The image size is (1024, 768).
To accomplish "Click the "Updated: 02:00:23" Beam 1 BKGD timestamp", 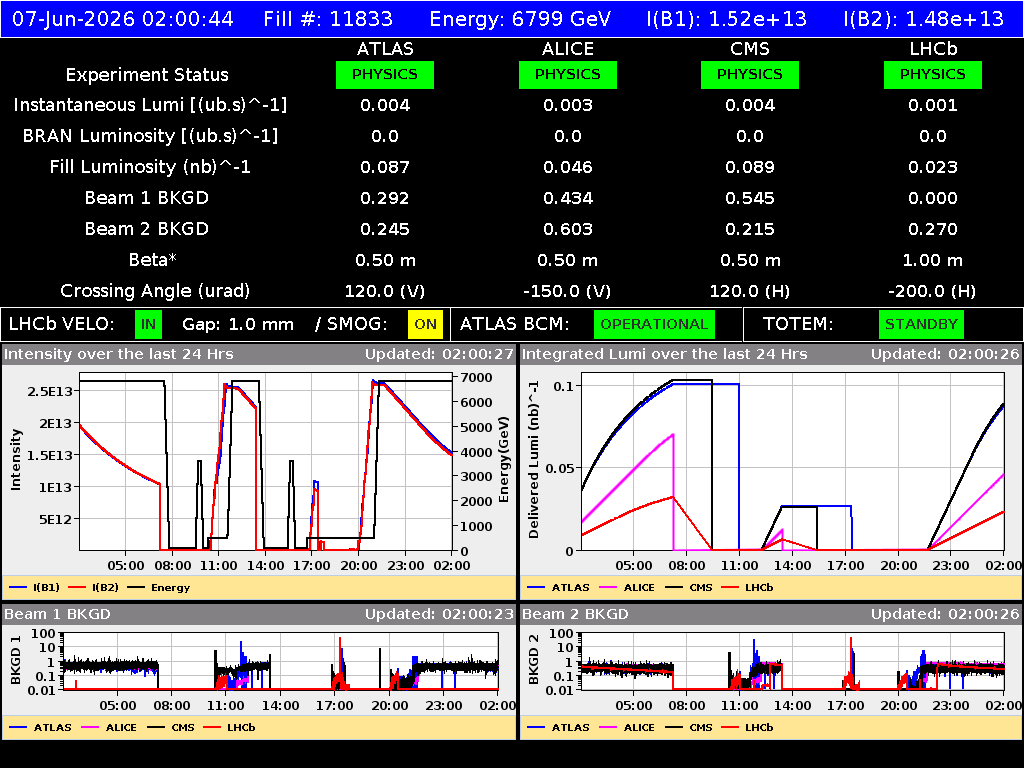I will tap(439, 614).
